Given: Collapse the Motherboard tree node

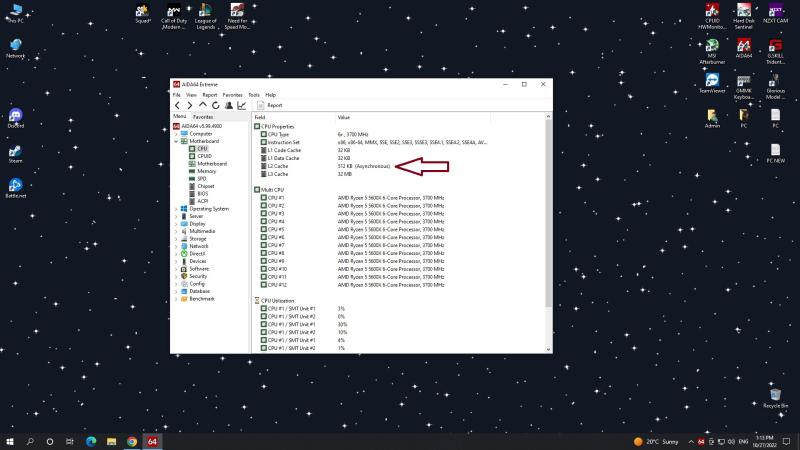Looking at the screenshot, I should [175, 141].
